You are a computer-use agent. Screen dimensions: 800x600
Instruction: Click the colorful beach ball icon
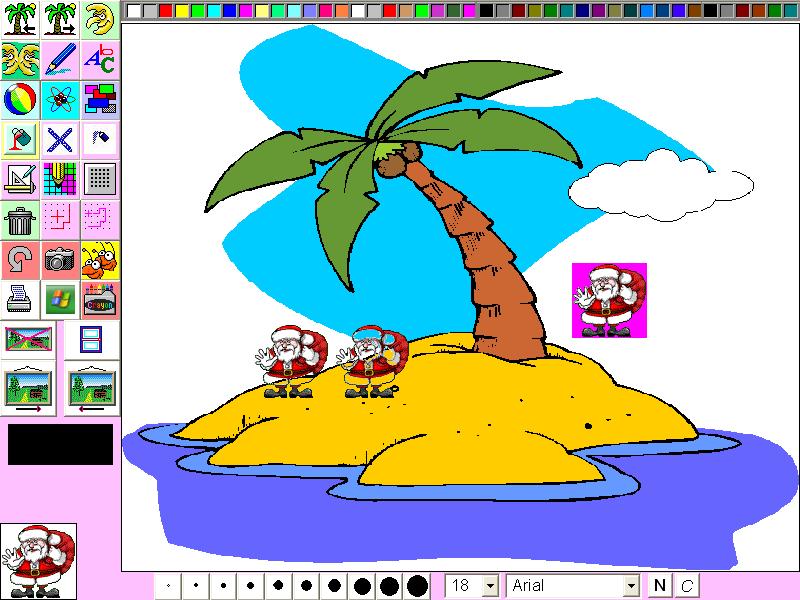[20, 99]
